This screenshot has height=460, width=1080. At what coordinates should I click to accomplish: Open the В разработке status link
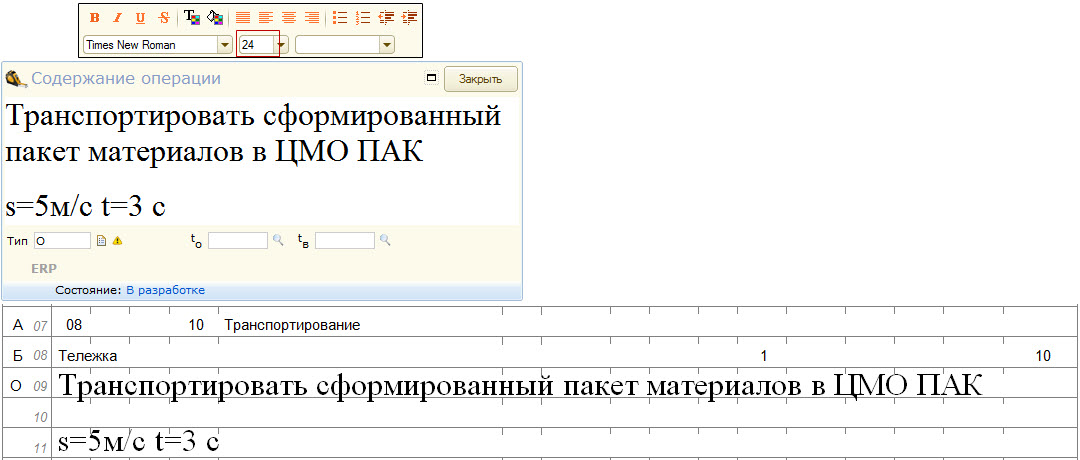click(x=165, y=290)
